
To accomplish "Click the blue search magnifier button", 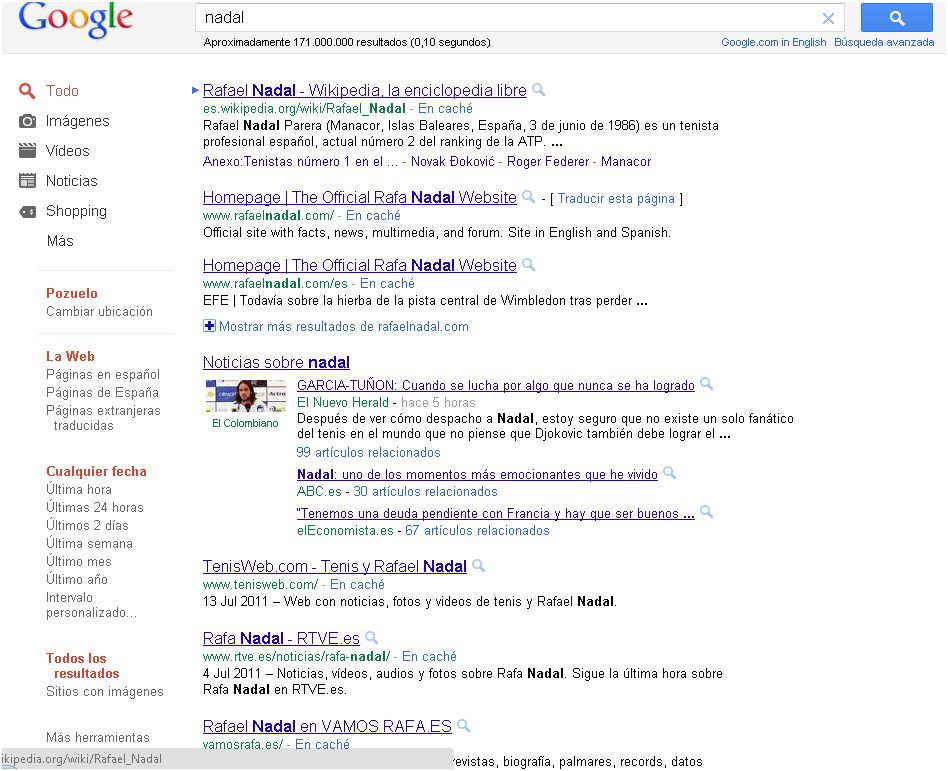I will point(896,18).
